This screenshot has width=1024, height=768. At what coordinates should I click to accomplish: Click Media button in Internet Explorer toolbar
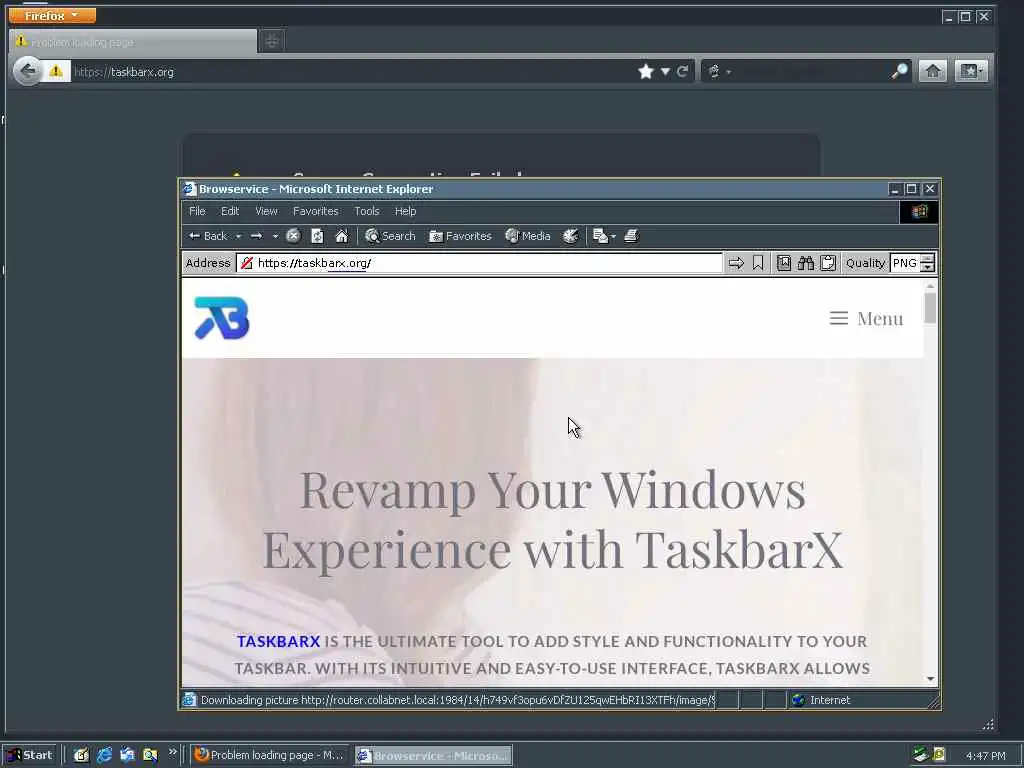[x=528, y=236]
